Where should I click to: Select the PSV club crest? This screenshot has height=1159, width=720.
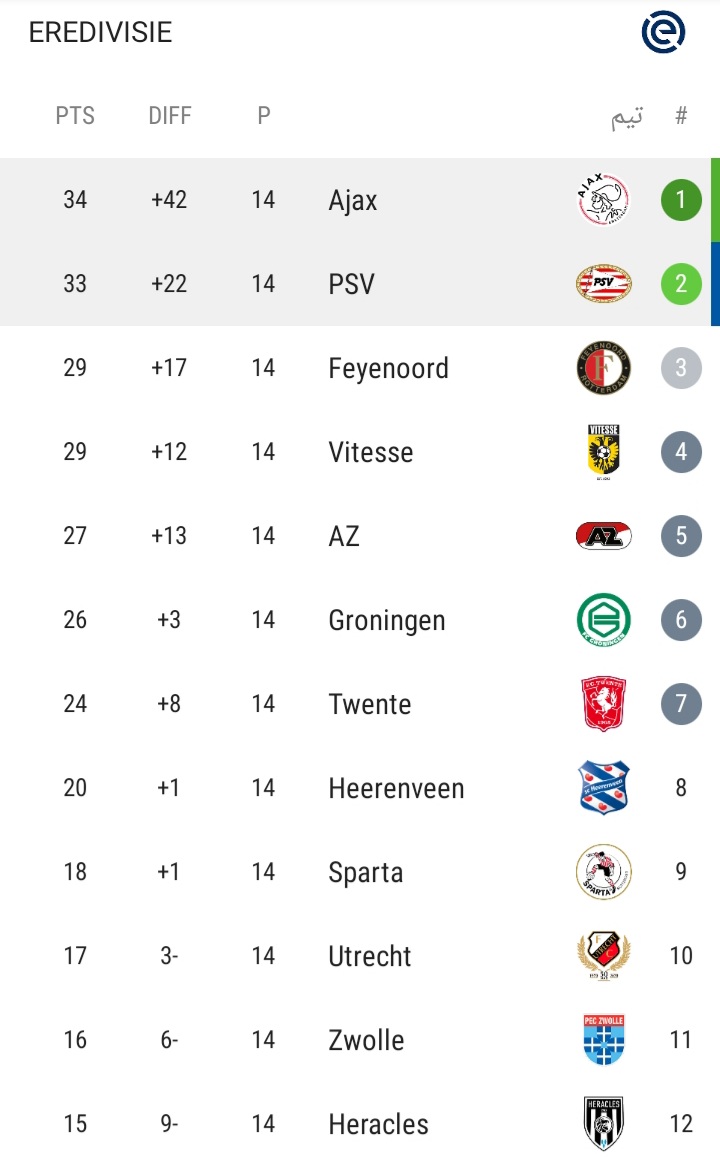click(x=603, y=284)
